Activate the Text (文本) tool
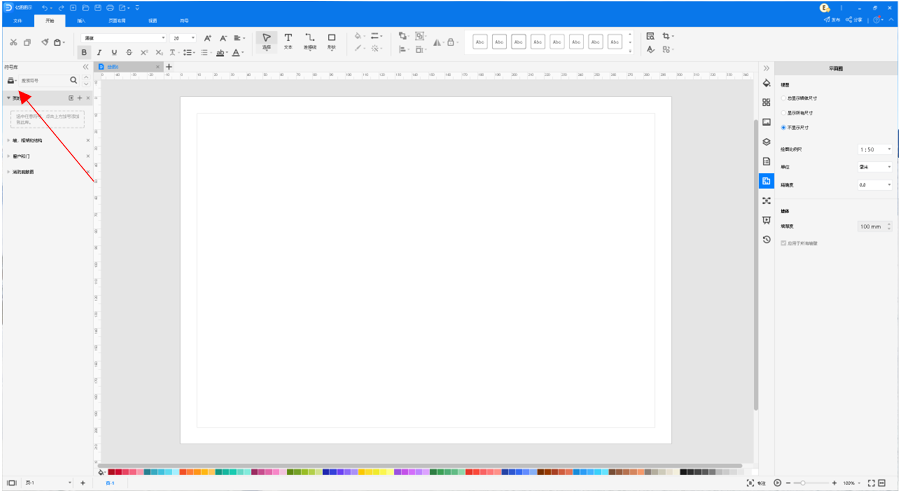This screenshot has width=899, height=492. (288, 40)
